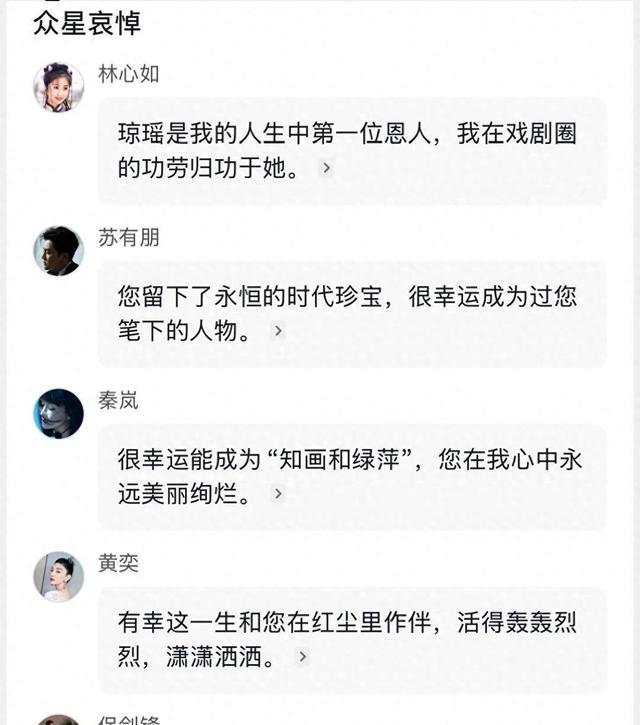Open 苏有朋's profile avatar
The width and height of the screenshot is (640, 725).
58,251
